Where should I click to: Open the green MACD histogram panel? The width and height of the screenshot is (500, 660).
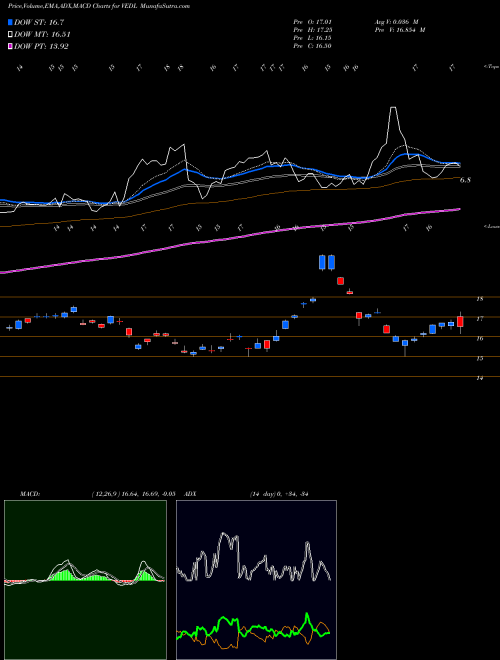85,580
